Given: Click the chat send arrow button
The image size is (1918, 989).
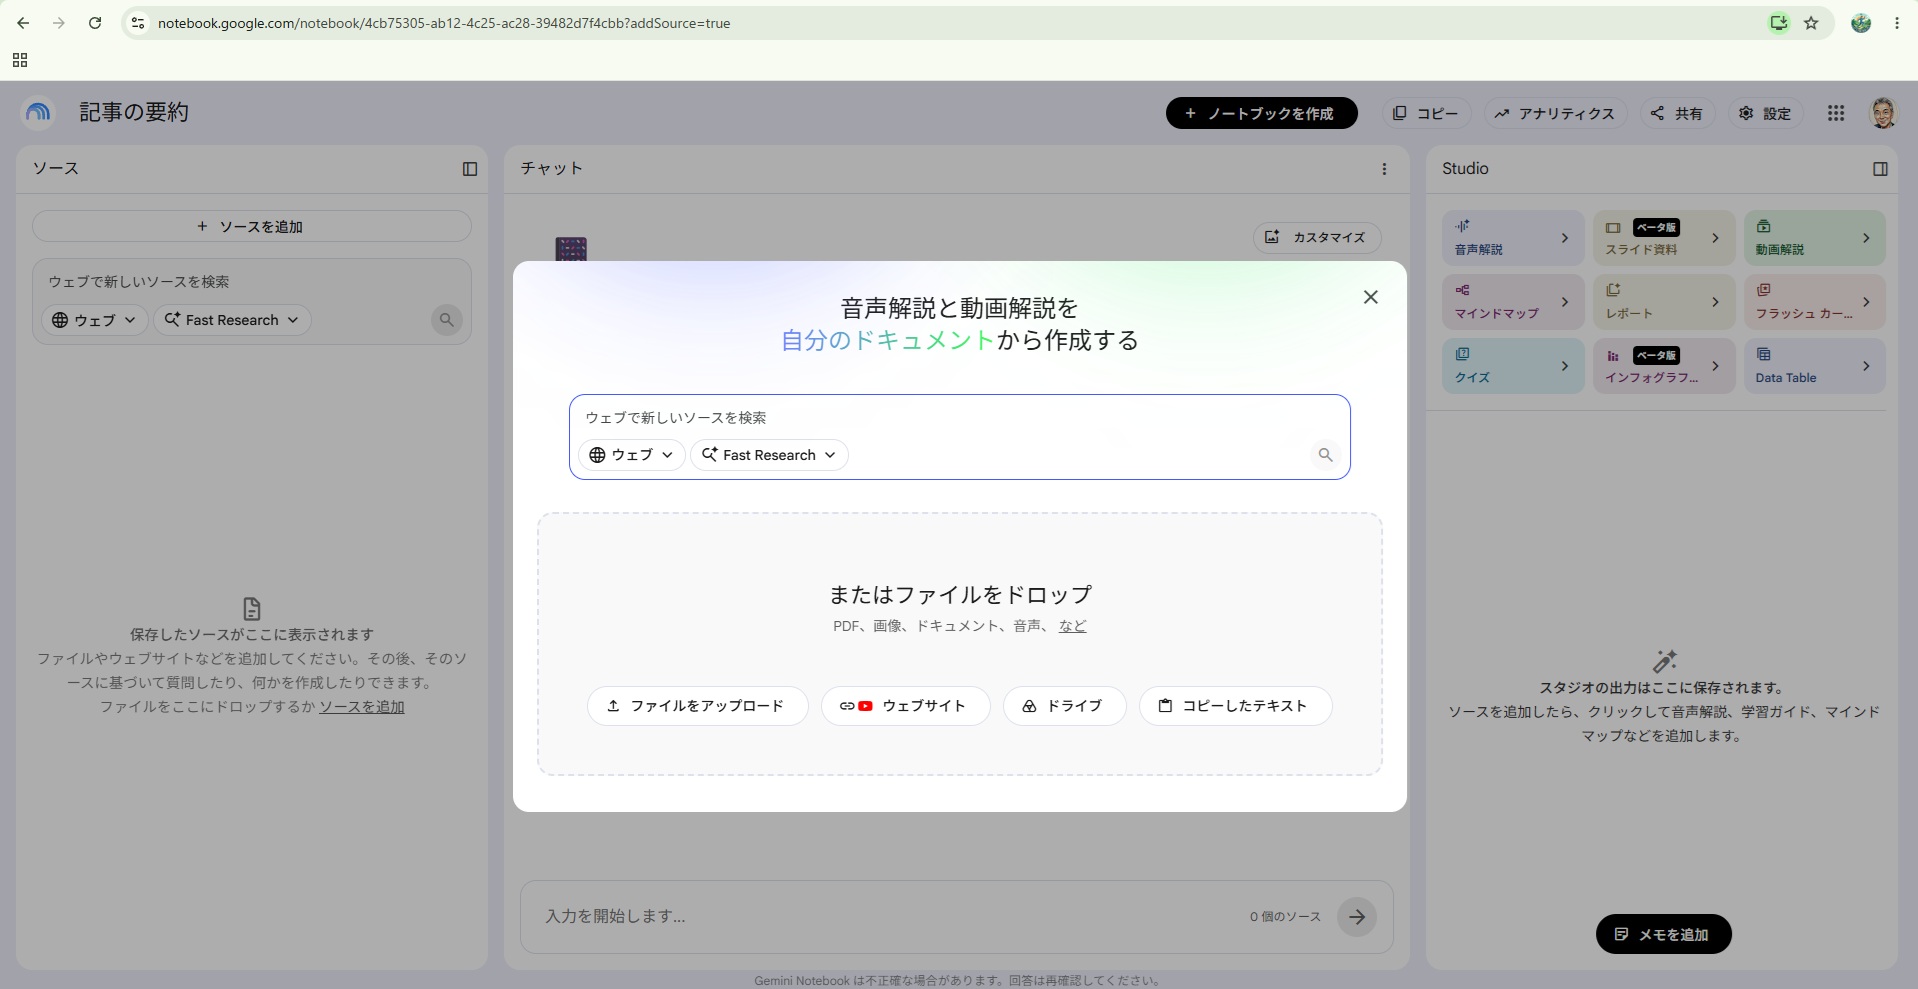Looking at the screenshot, I should 1356,916.
